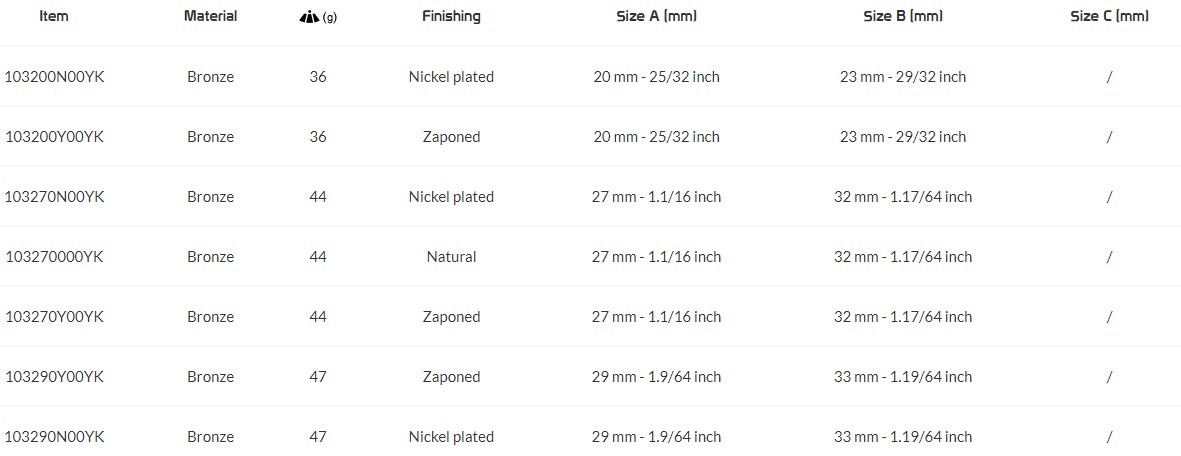Click the Material column header
The height and width of the screenshot is (456, 1181).
point(211,16)
